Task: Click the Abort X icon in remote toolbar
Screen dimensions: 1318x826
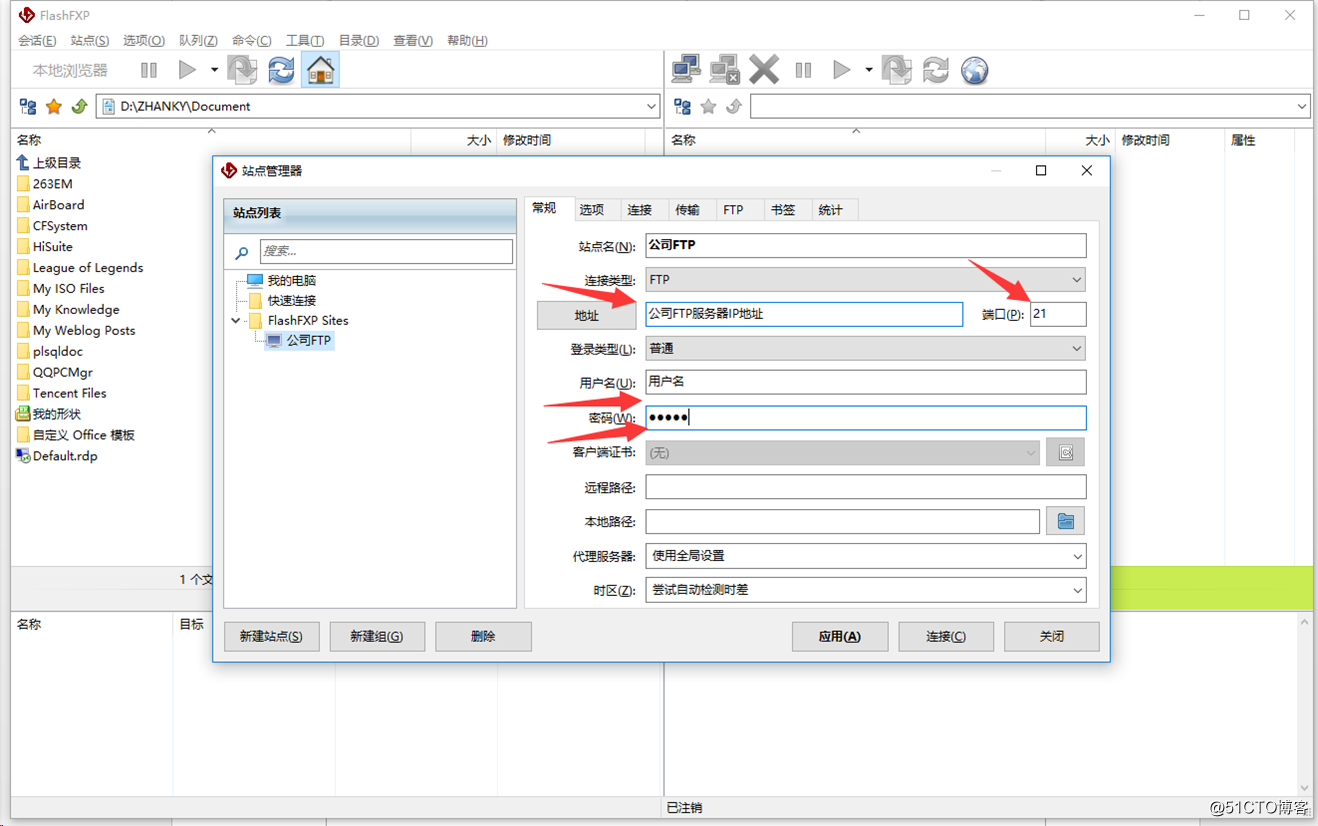Action: tap(764, 70)
